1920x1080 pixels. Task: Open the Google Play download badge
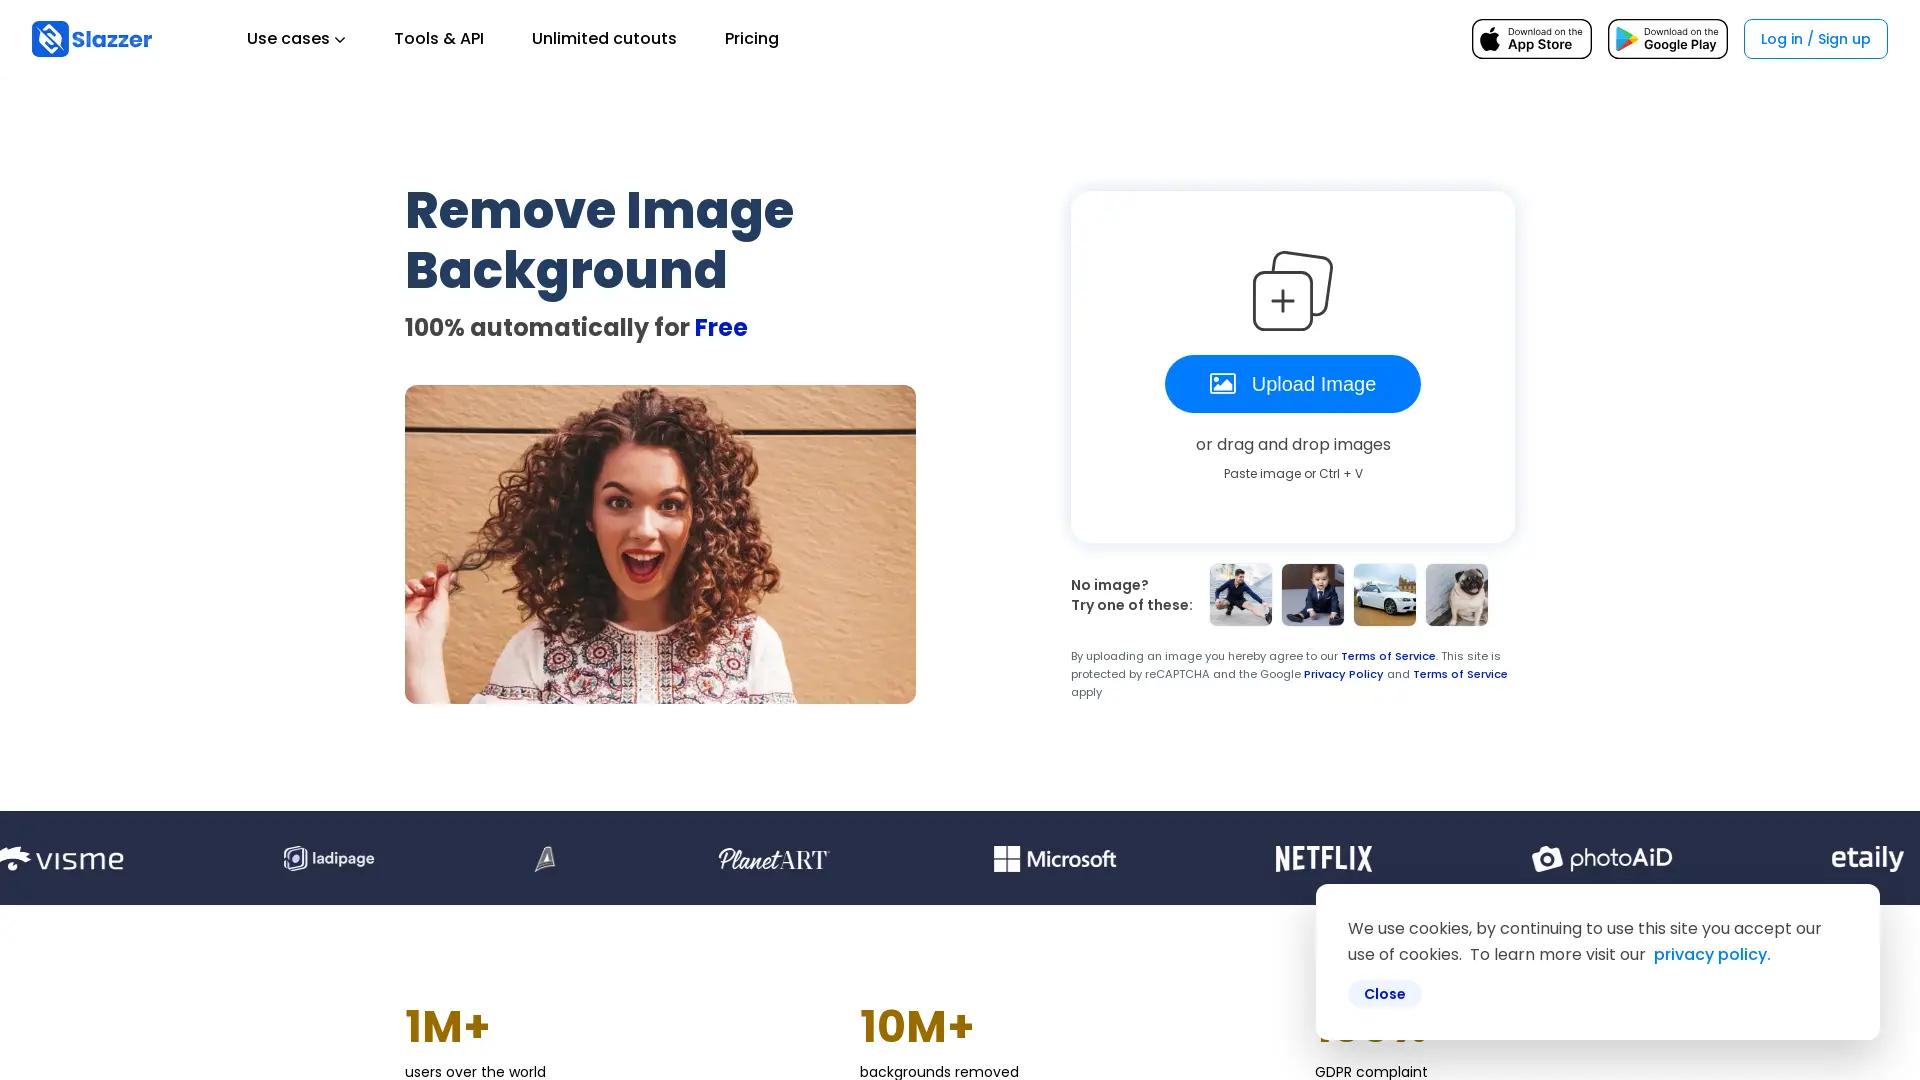(1667, 39)
